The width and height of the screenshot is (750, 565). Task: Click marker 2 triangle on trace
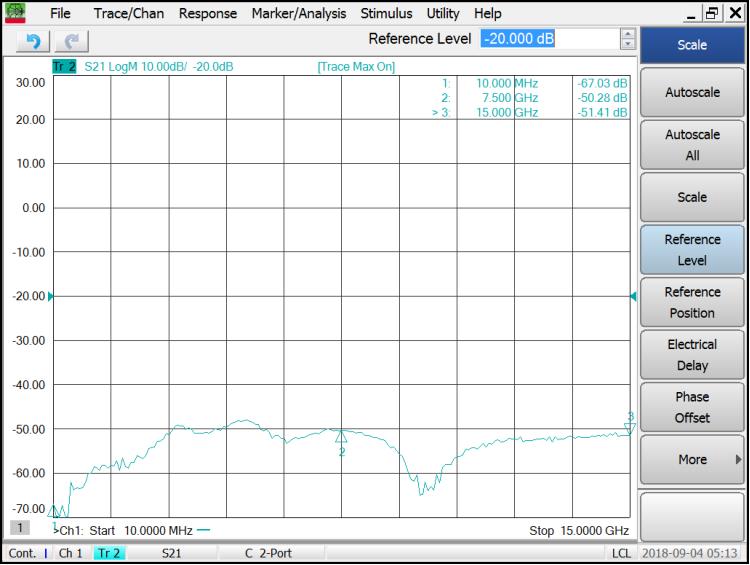pyautogui.click(x=341, y=436)
